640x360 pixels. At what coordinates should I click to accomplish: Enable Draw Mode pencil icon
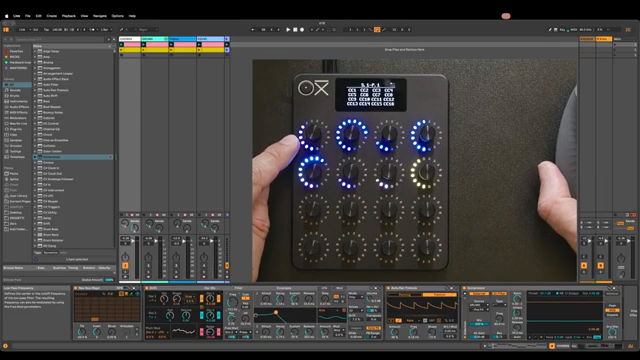(550, 29)
